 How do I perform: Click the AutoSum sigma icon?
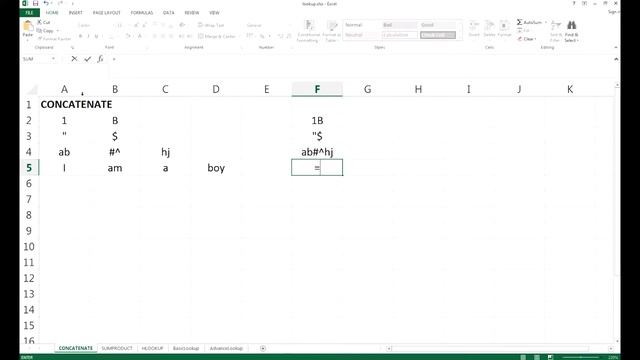pos(520,22)
